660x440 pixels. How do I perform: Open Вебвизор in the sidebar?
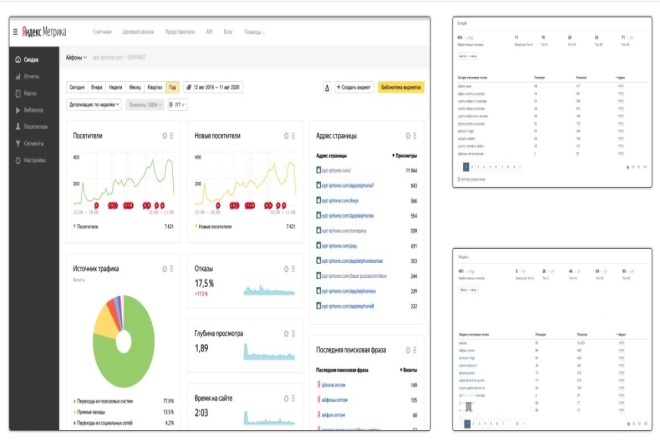pos(29,110)
